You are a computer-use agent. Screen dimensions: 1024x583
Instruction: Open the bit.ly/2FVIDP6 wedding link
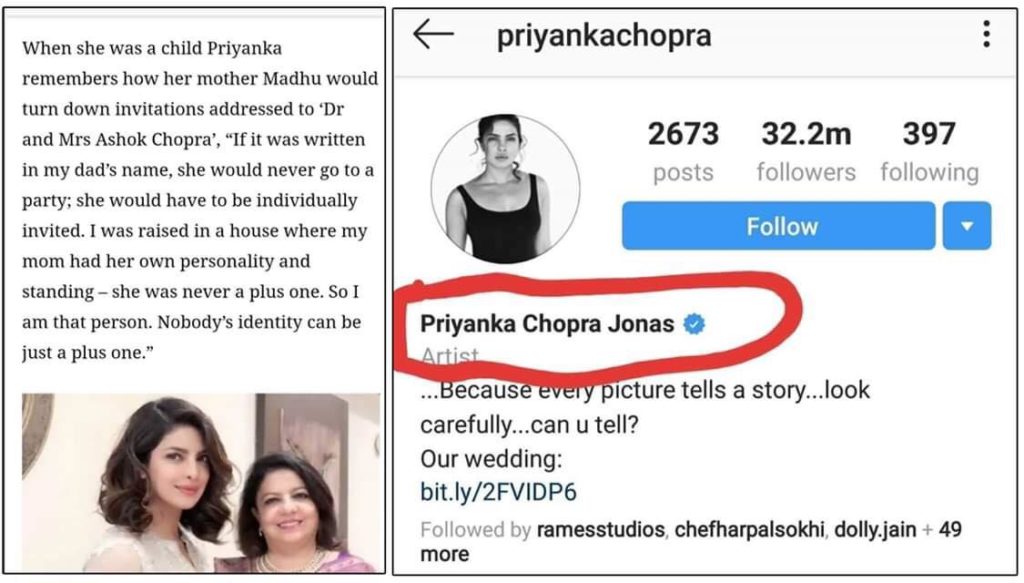coord(498,492)
